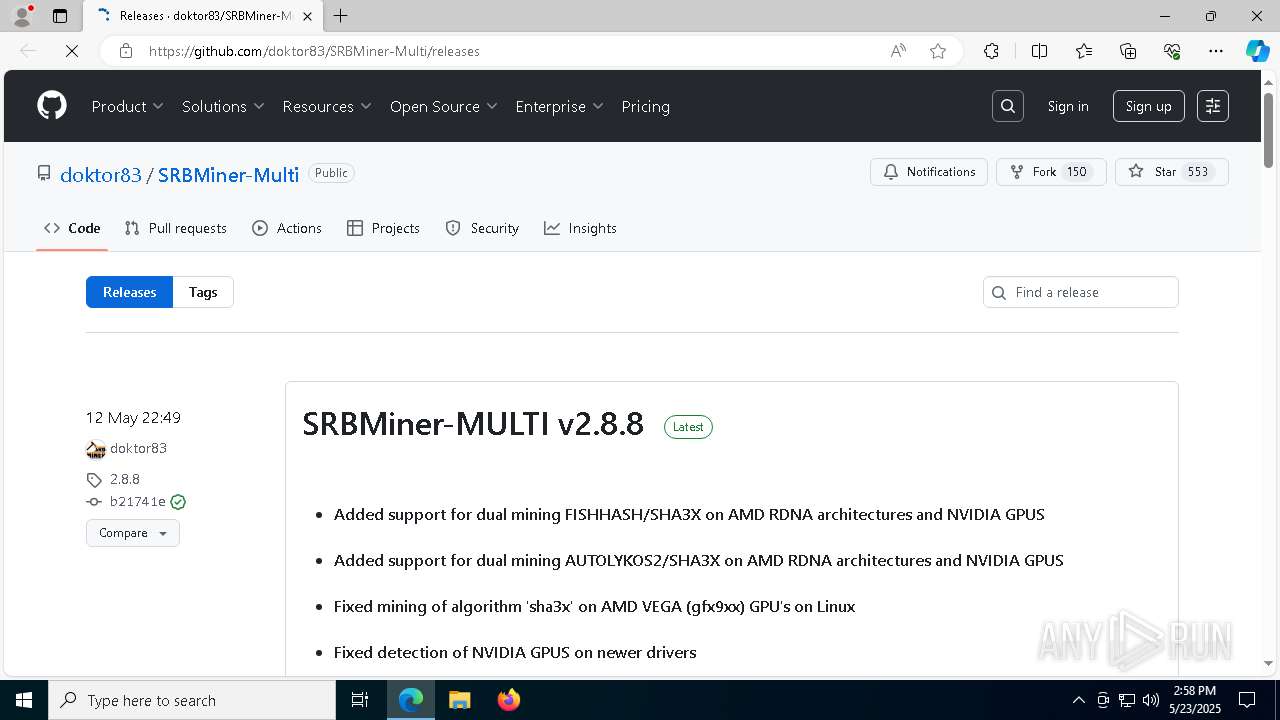Open a new browser tab
This screenshot has height=720, width=1280.
(341, 16)
